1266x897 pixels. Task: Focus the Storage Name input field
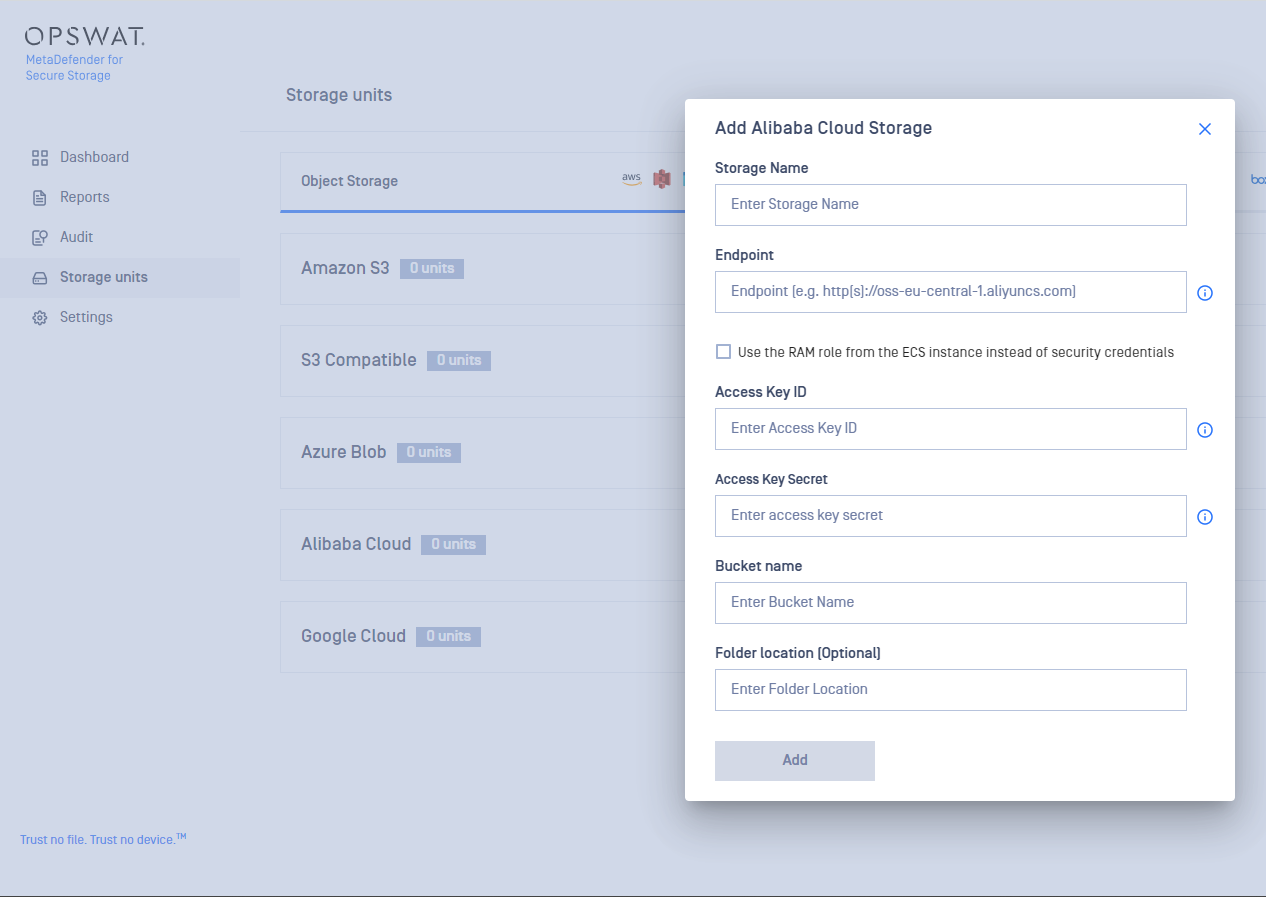pos(951,204)
